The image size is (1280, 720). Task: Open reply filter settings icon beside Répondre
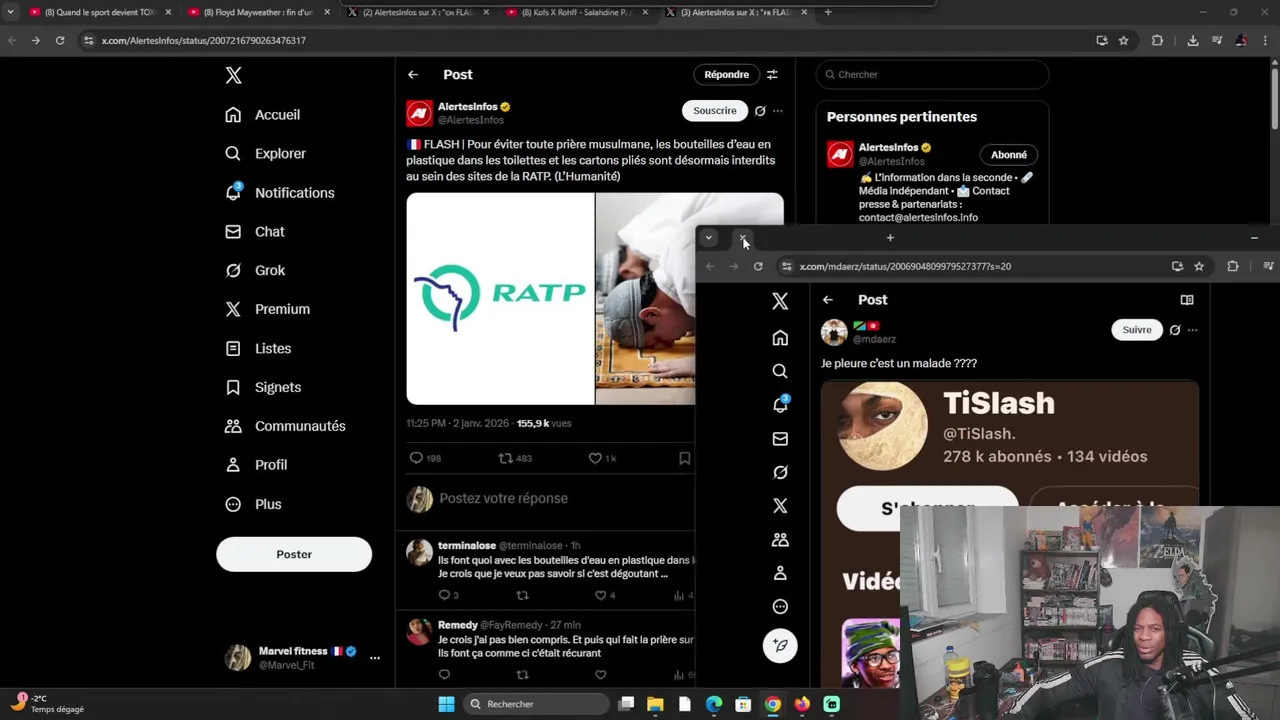coord(772,75)
